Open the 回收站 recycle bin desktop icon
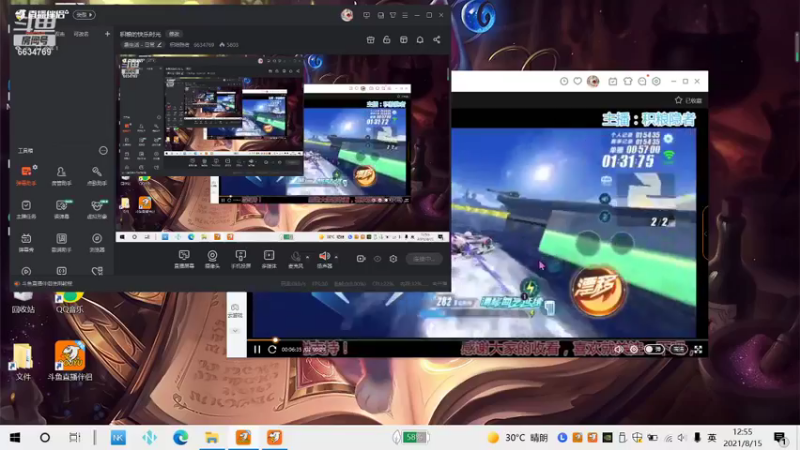The image size is (800, 450). [x=23, y=302]
